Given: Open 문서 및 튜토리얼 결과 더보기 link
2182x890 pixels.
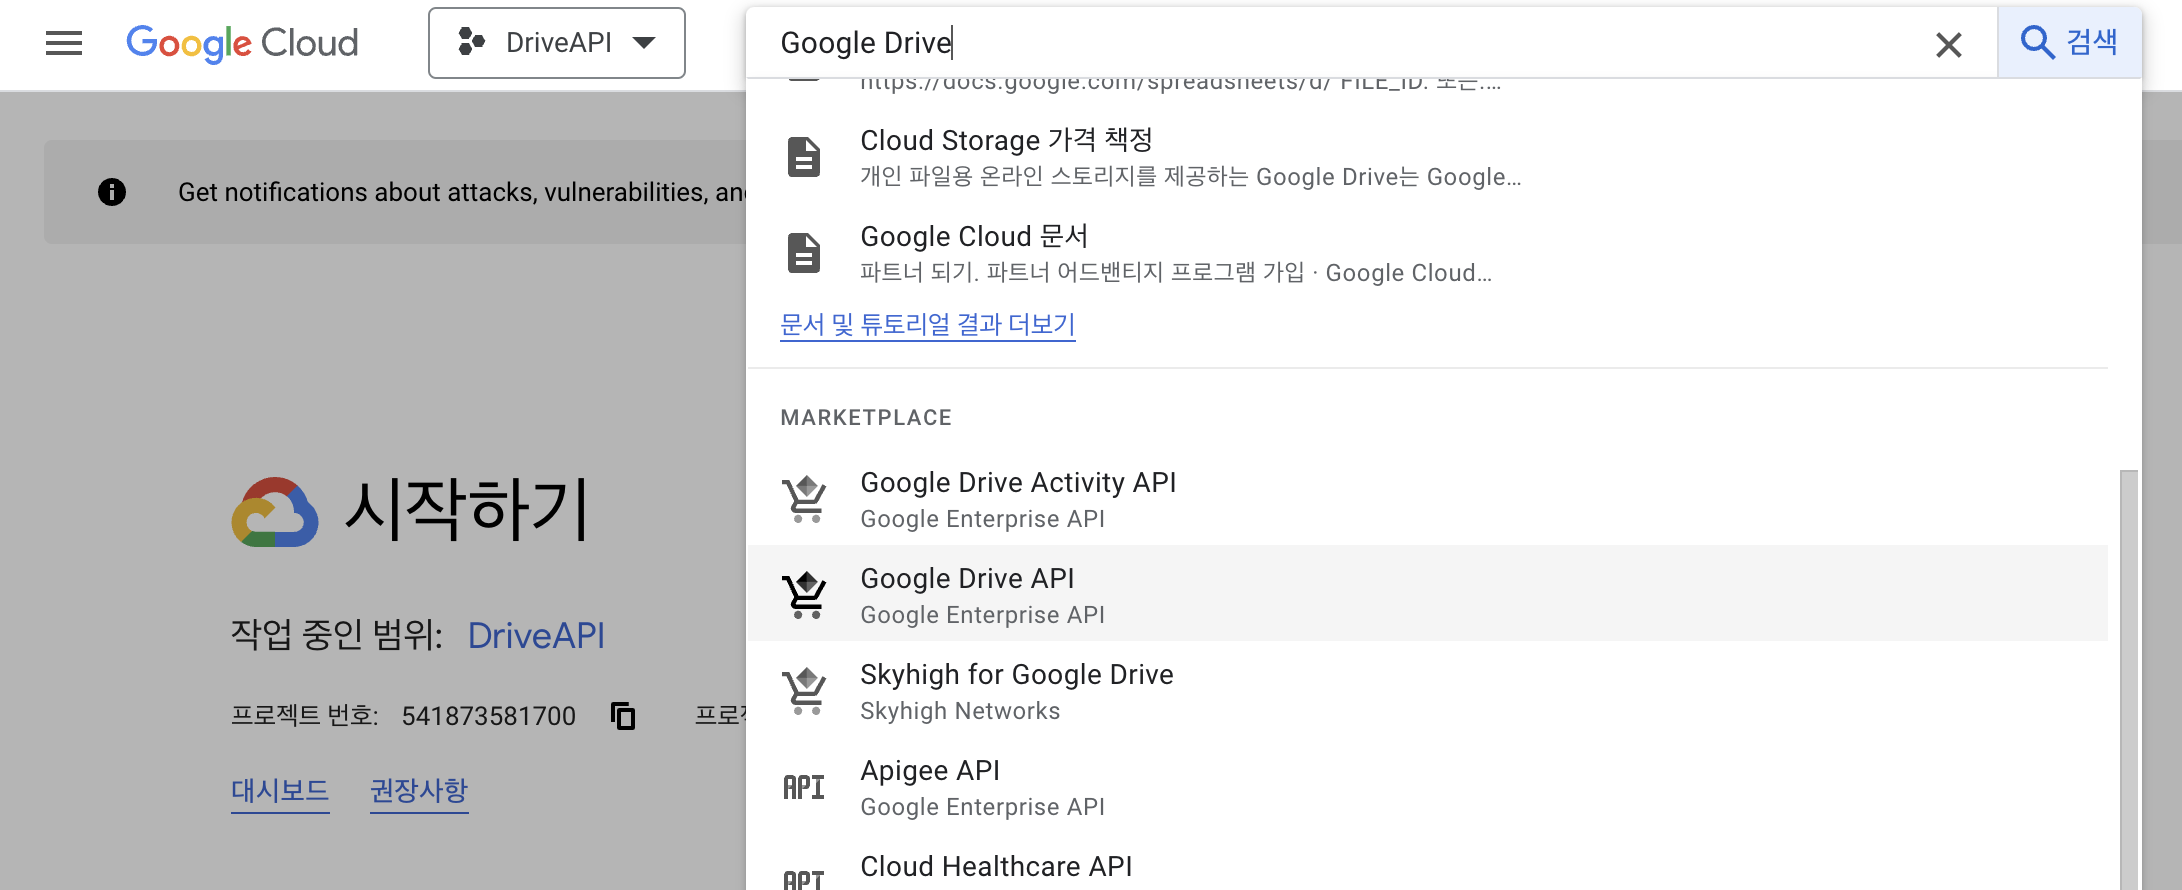Looking at the screenshot, I should [x=928, y=324].
